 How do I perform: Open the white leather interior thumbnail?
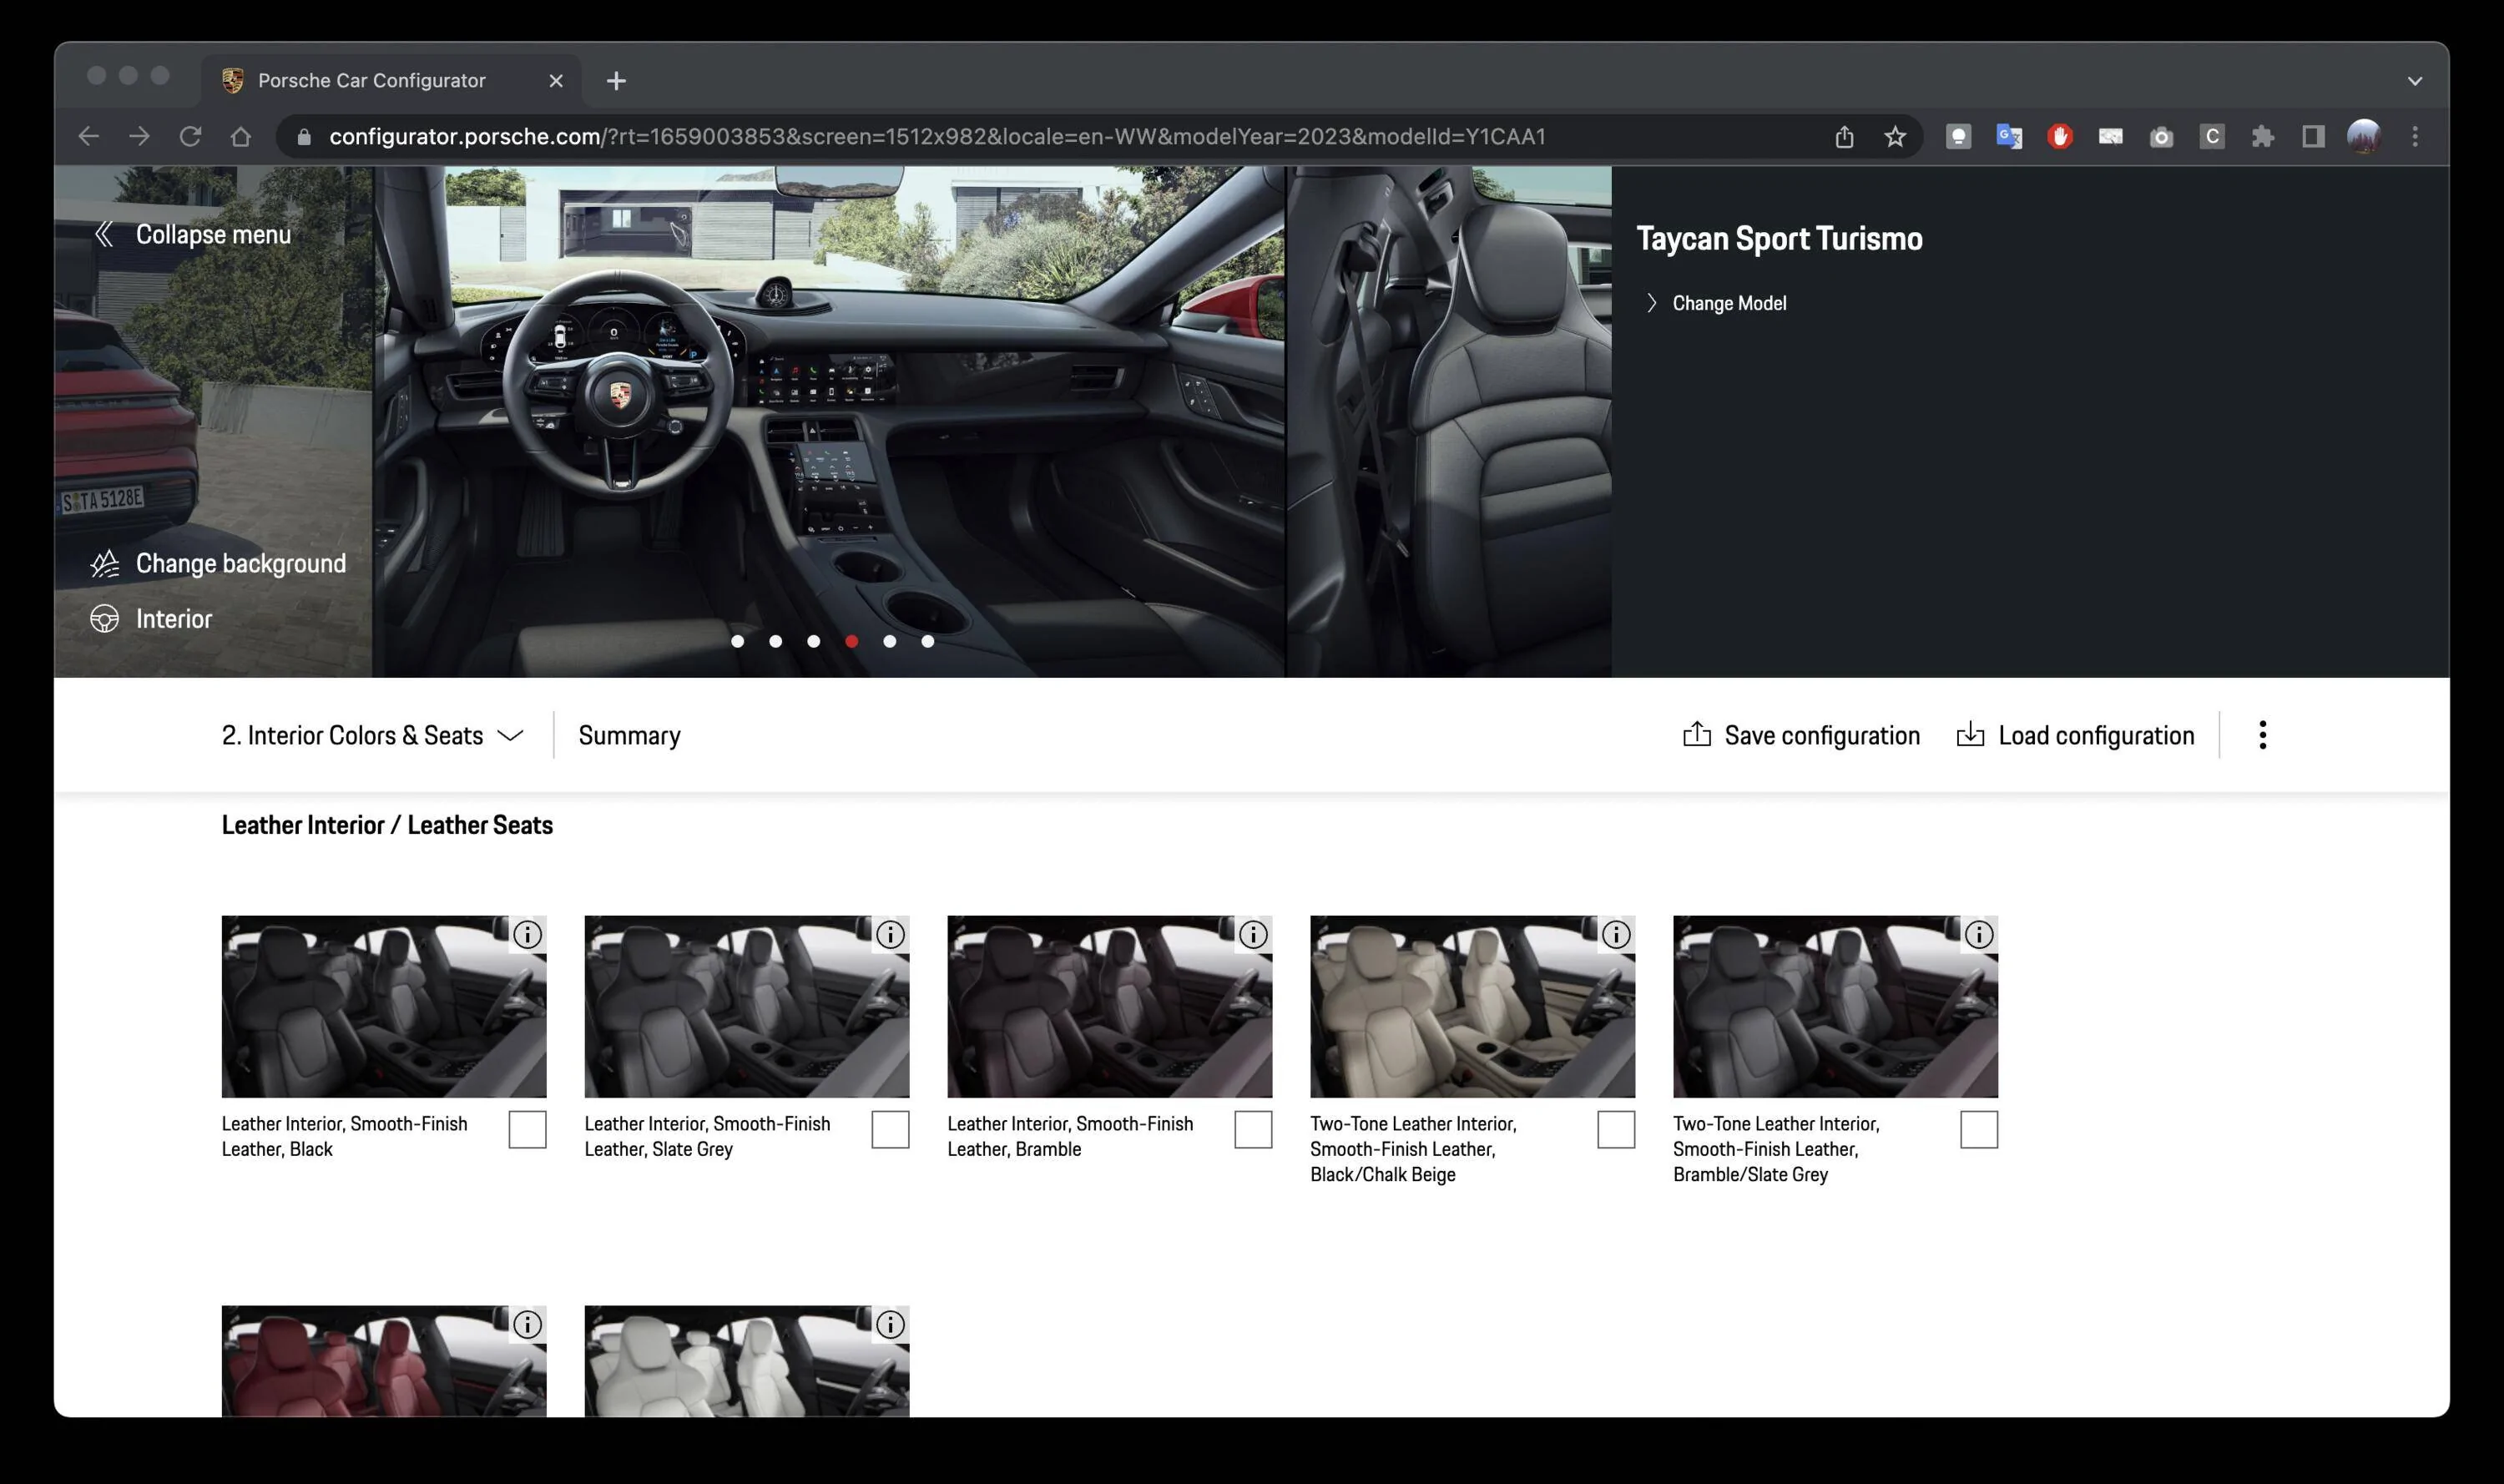pyautogui.click(x=747, y=1361)
